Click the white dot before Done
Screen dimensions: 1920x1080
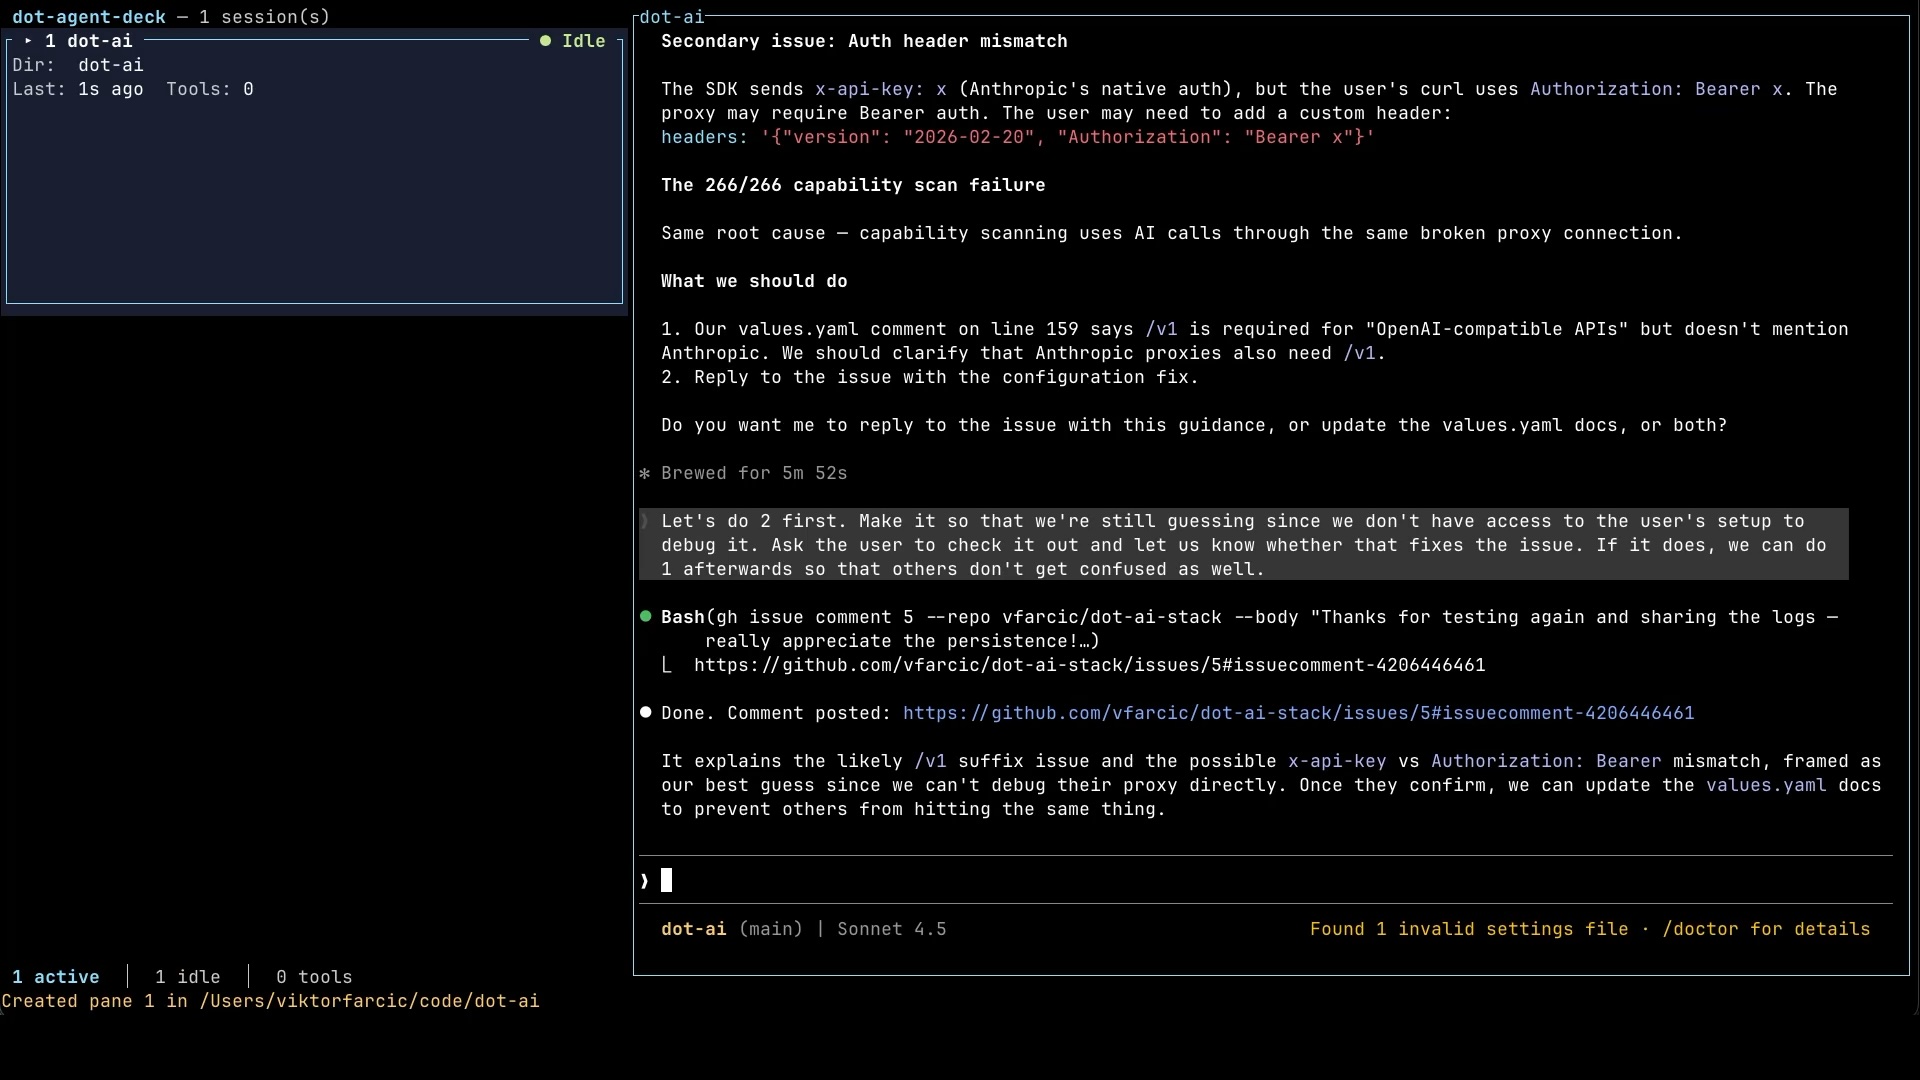pyautogui.click(x=645, y=713)
